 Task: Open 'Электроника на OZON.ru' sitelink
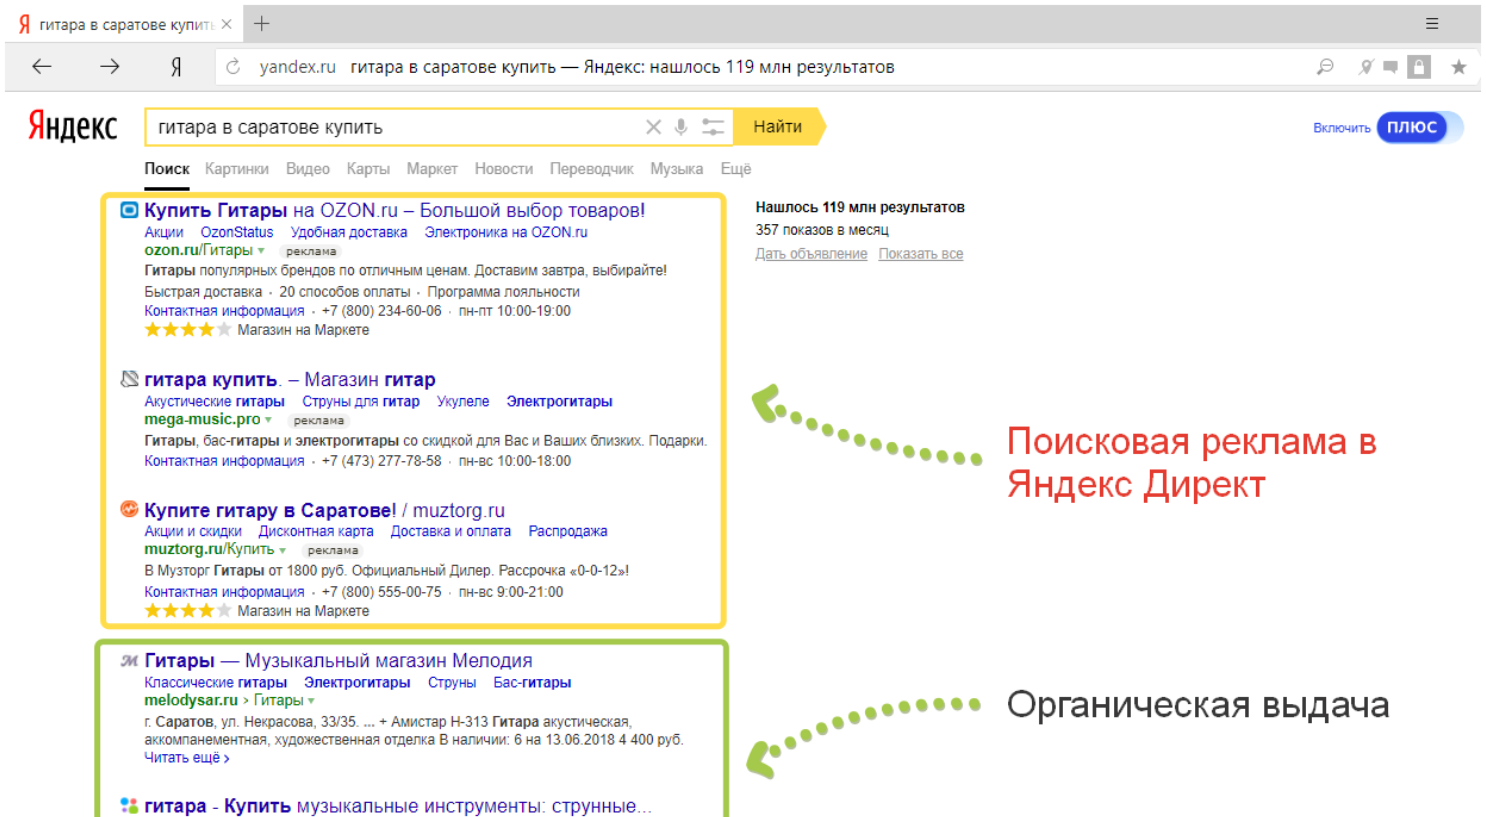[506, 232]
